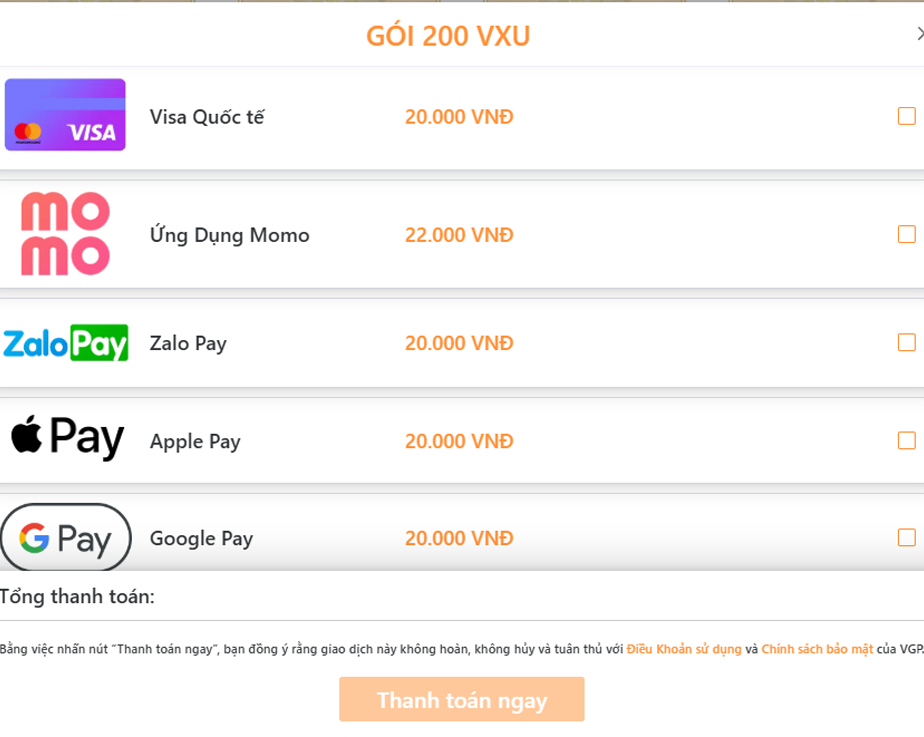Close the GÓI 200 VXU dialog

(919, 34)
